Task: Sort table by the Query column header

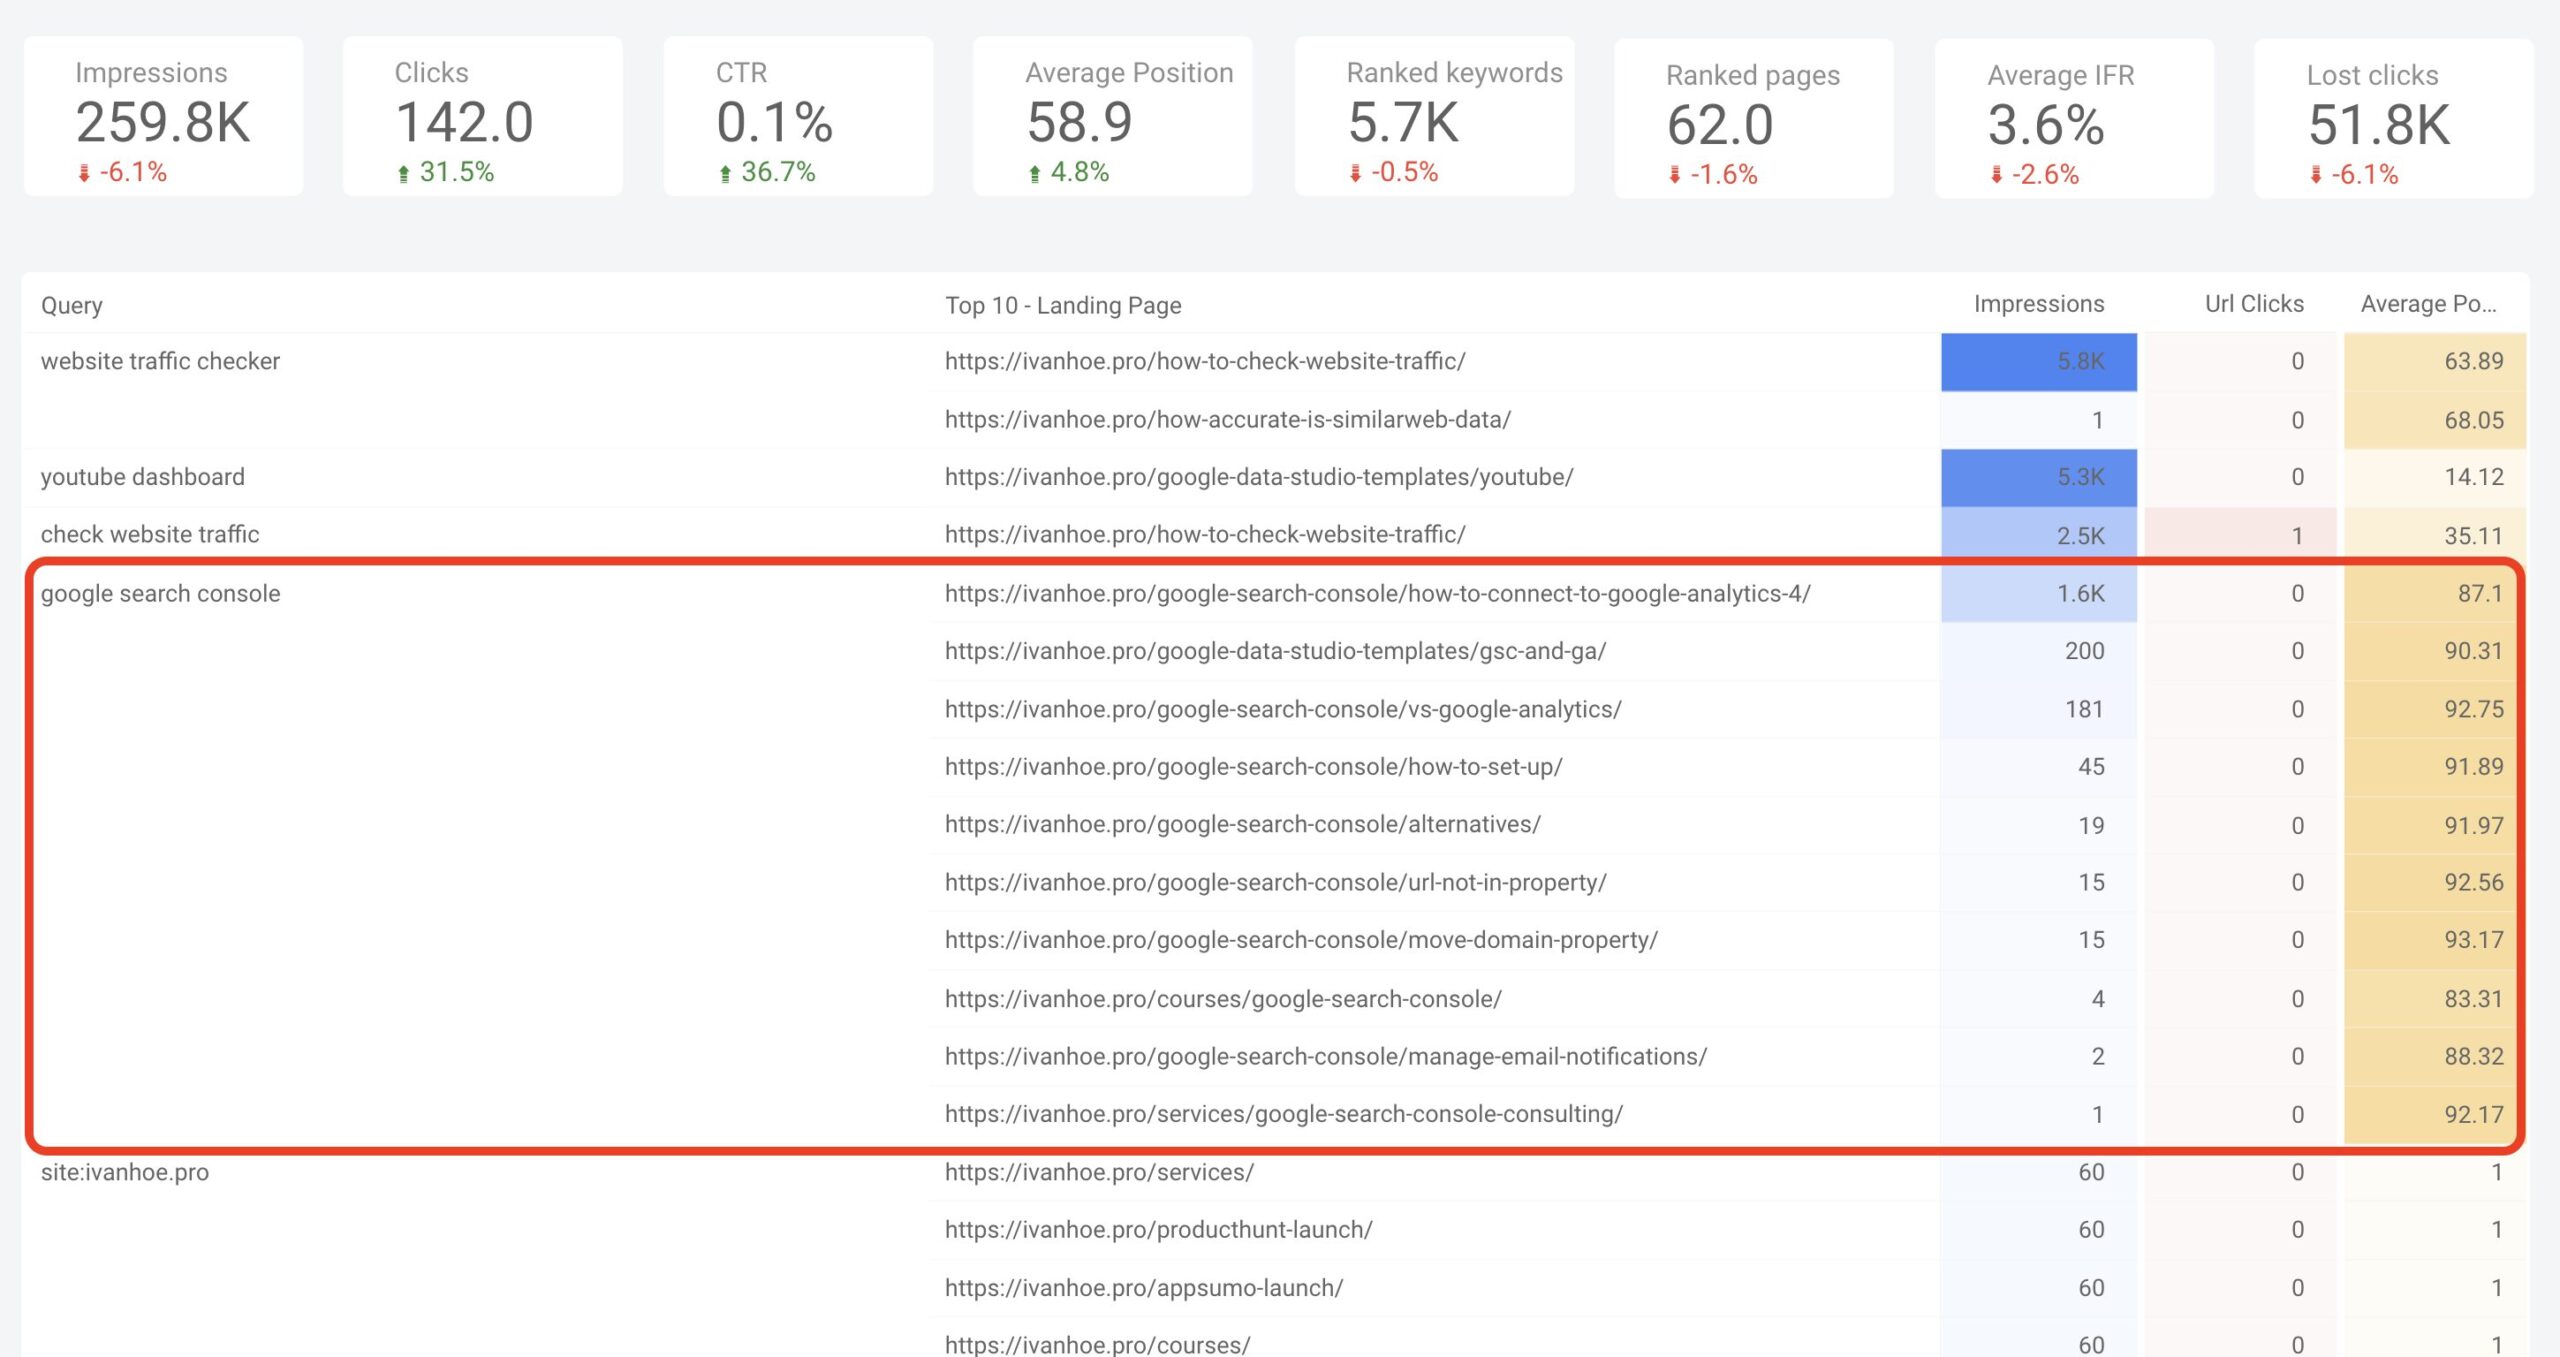Action: tap(71, 305)
